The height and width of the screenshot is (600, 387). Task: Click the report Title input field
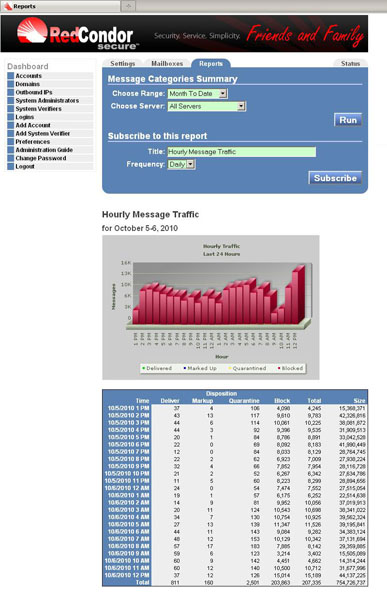[x=242, y=152]
